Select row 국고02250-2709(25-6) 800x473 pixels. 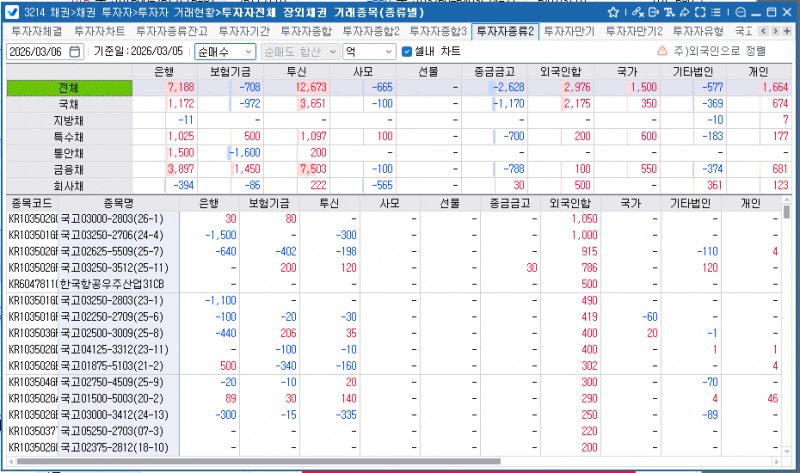point(393,317)
